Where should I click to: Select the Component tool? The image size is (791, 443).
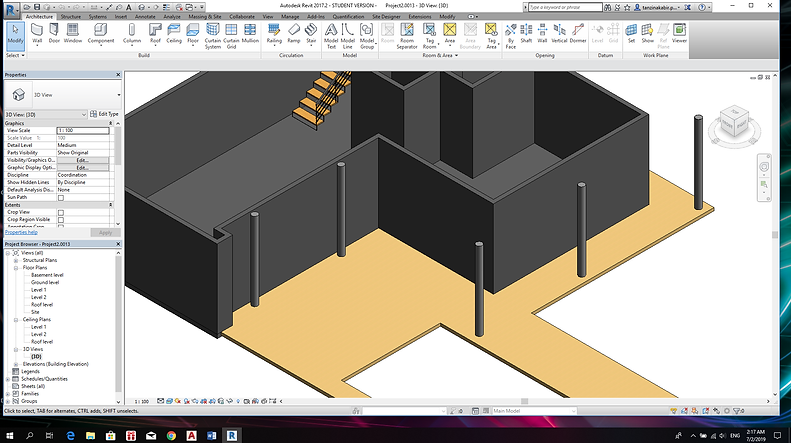[101, 34]
